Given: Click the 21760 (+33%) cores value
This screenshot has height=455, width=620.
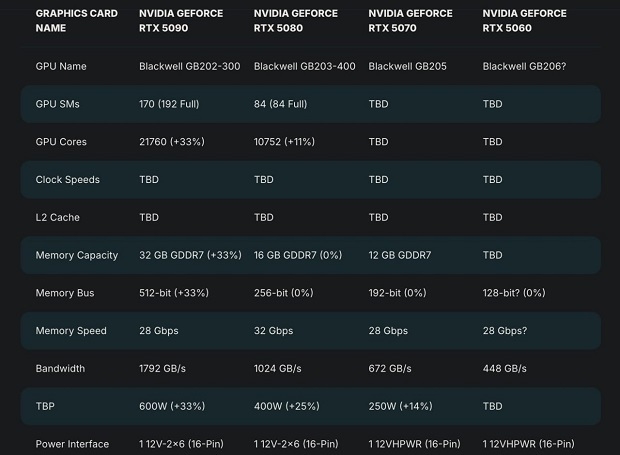Looking at the screenshot, I should tap(172, 142).
